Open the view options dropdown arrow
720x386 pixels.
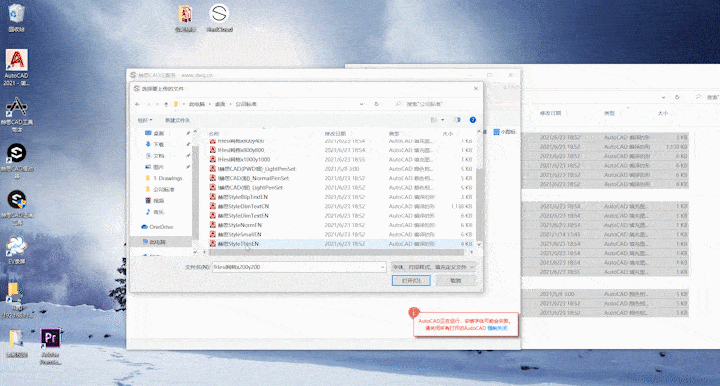[x=443, y=120]
